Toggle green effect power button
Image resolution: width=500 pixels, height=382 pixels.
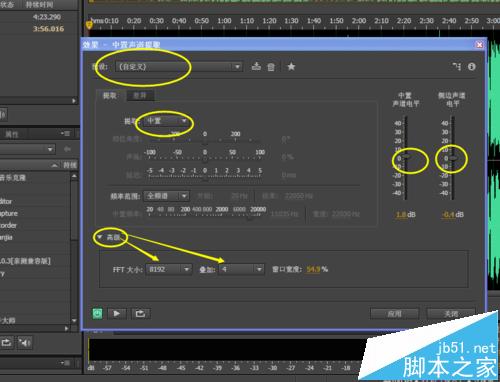(x=97, y=313)
